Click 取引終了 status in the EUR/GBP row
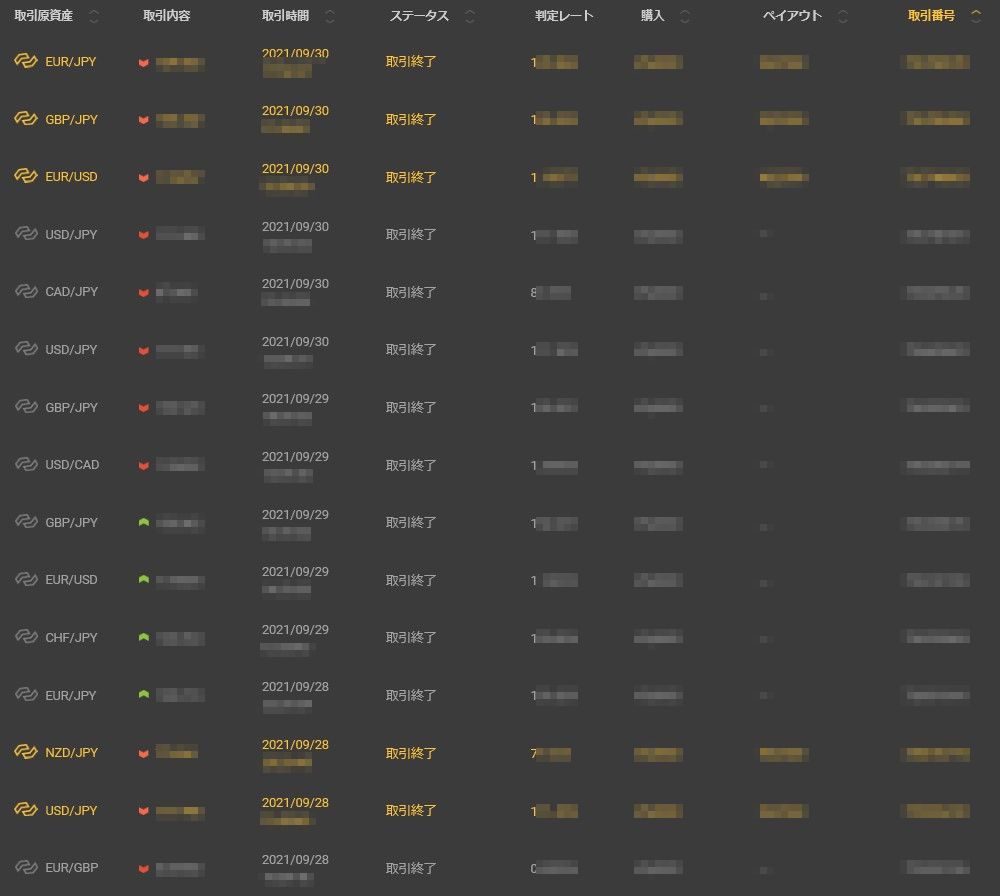 point(411,868)
